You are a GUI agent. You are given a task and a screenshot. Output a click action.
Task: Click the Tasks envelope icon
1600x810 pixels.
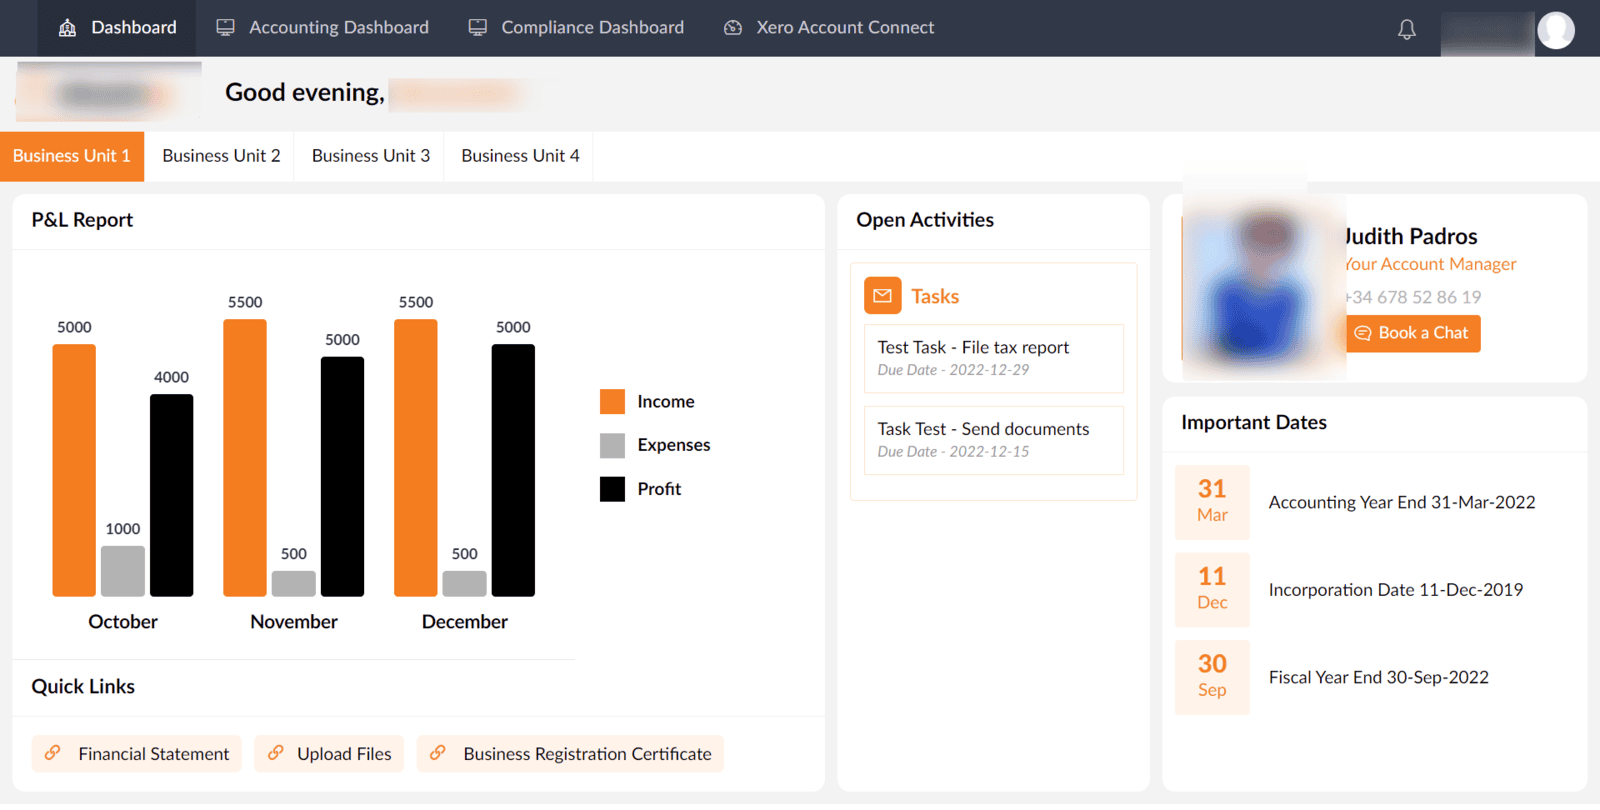pyautogui.click(x=882, y=296)
